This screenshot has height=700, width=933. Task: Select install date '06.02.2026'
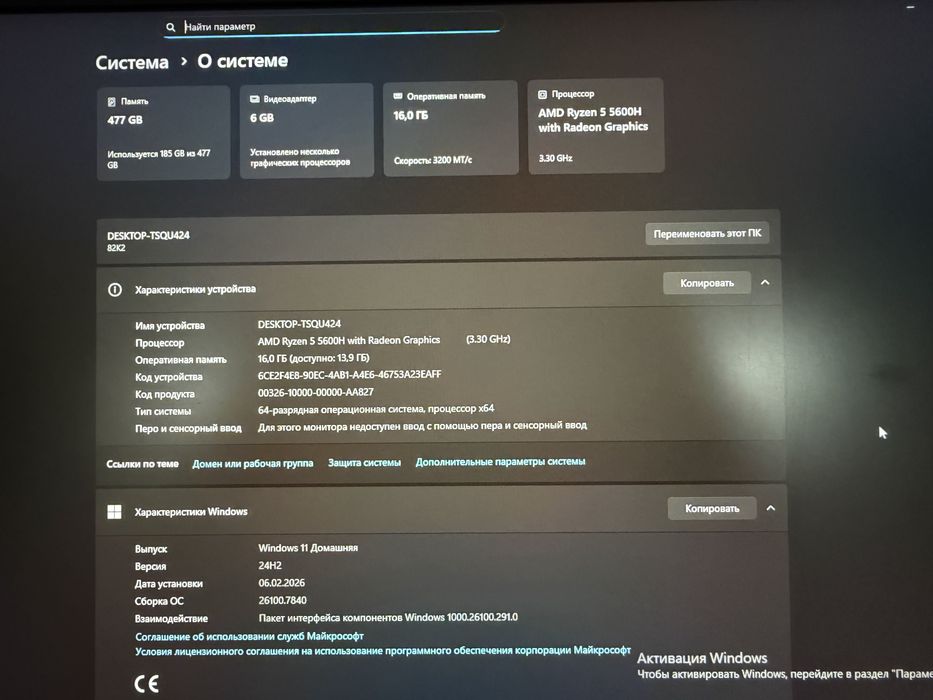click(281, 583)
